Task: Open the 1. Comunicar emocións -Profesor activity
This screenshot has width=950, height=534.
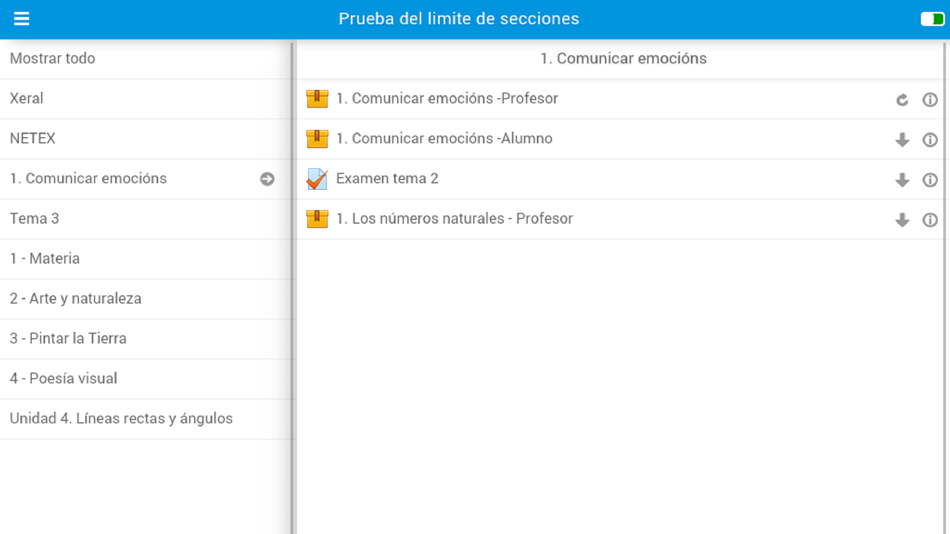Action: pos(447,98)
